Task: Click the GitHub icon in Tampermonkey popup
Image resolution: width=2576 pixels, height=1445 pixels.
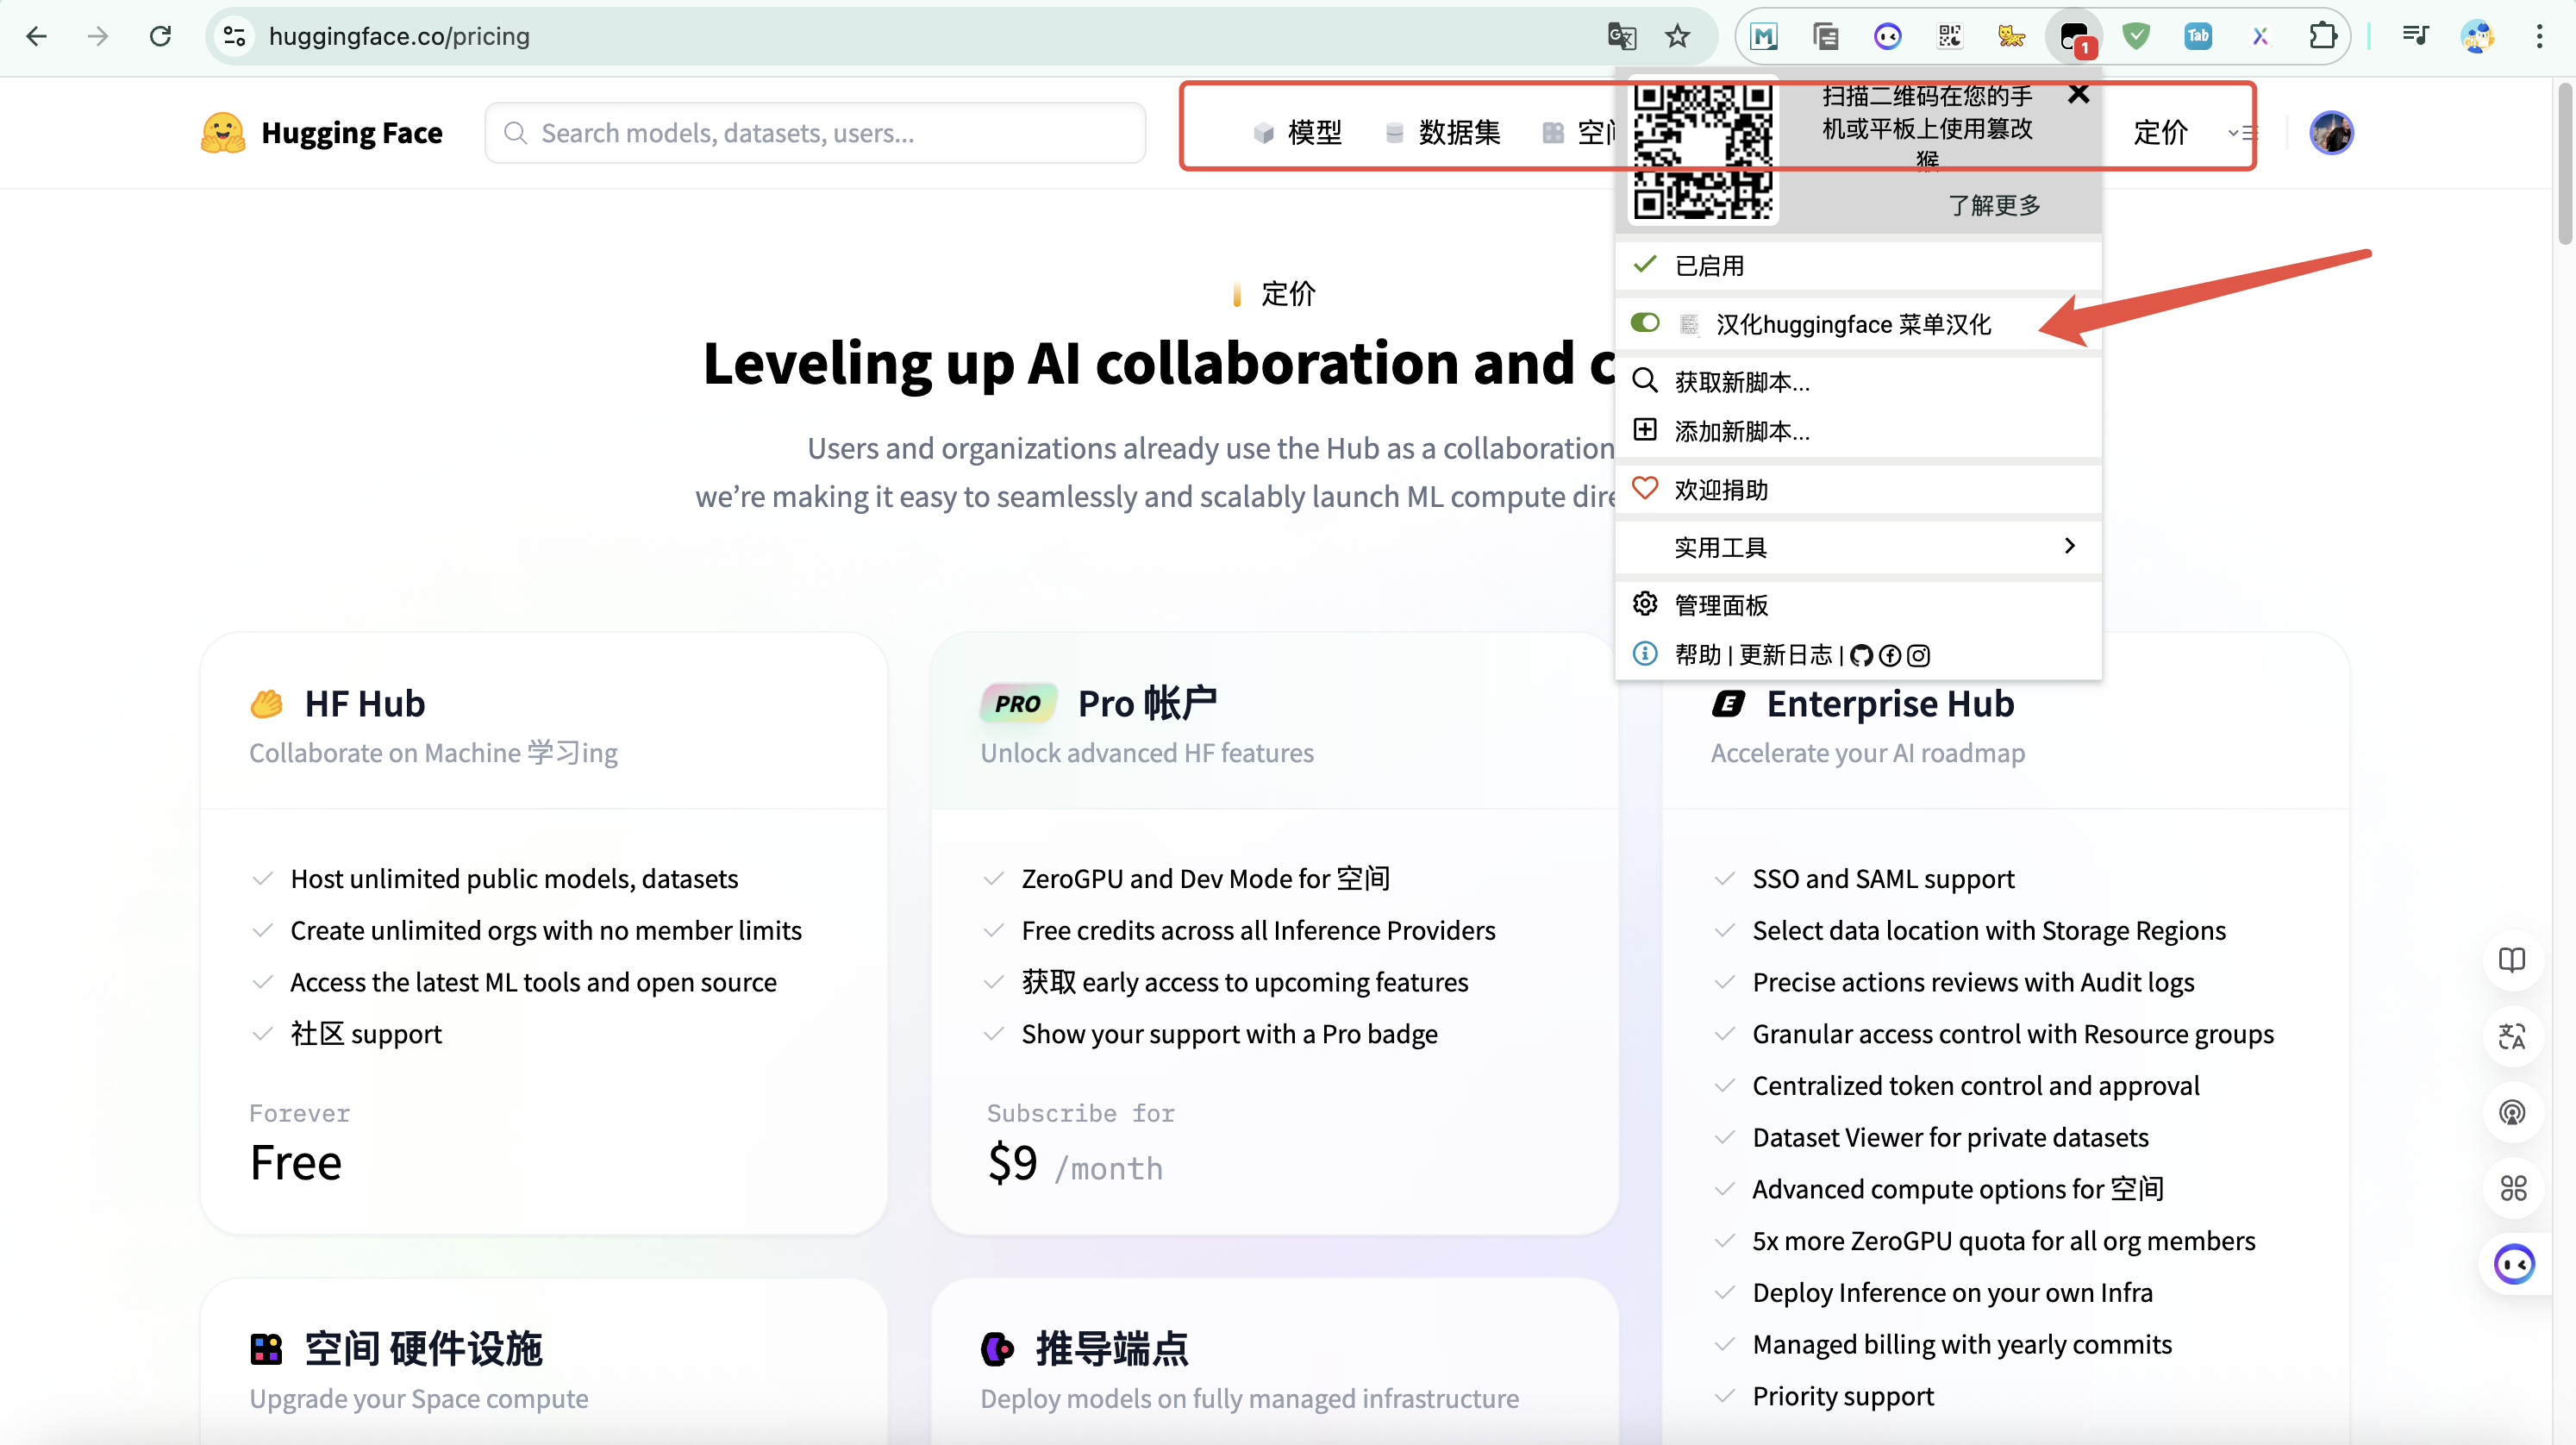Action: (1861, 656)
